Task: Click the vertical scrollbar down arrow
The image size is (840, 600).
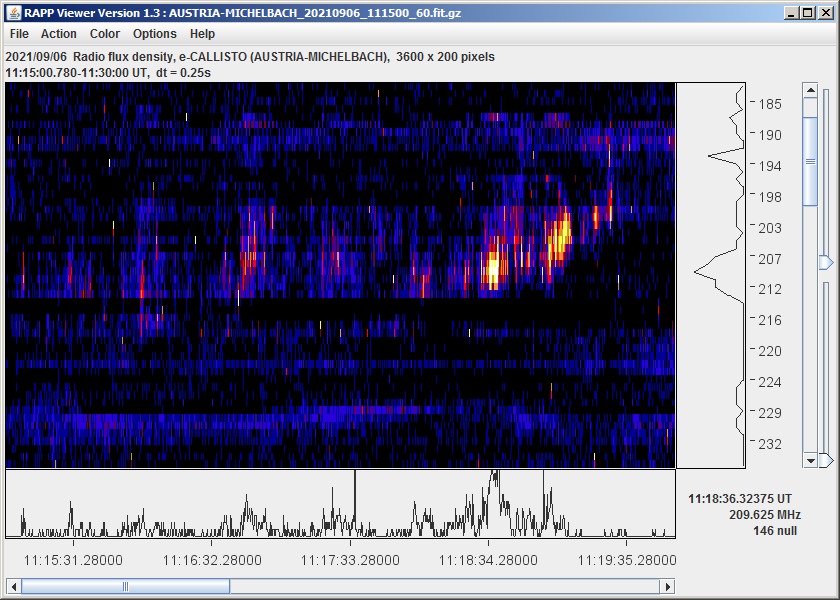Action: 811,461
